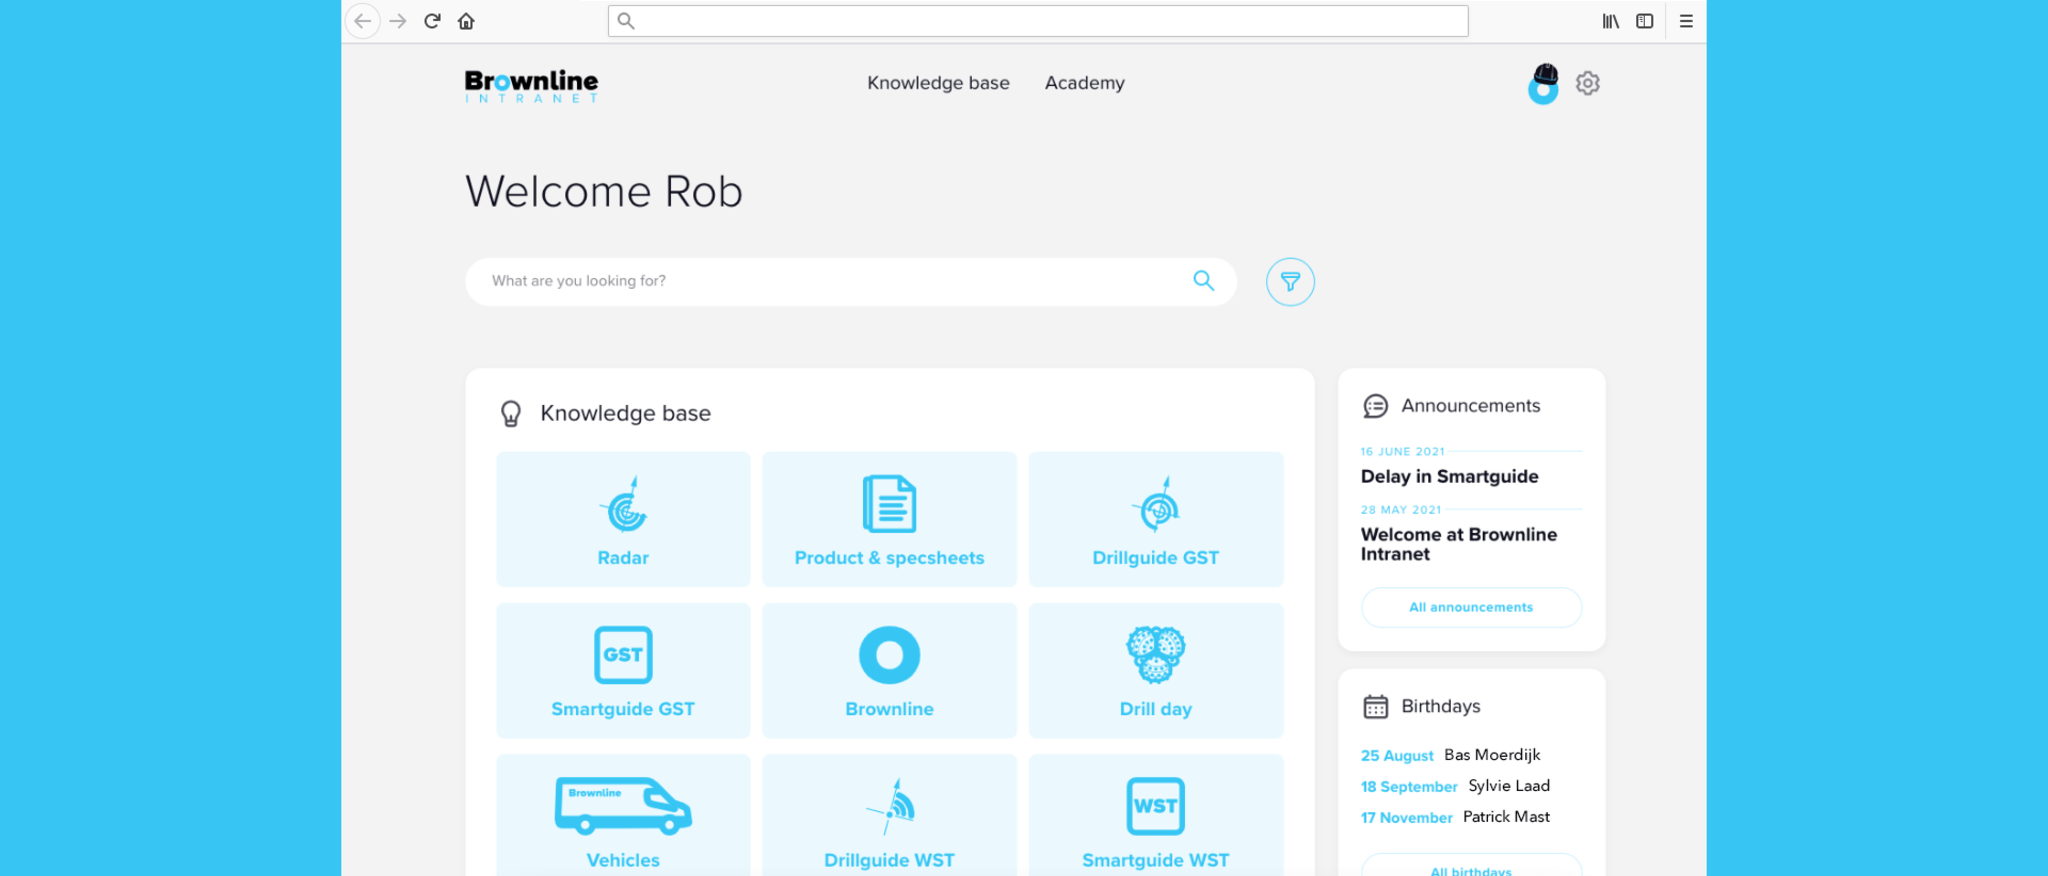Reload the page with the refresh icon
The width and height of the screenshot is (2048, 876).
[432, 21]
